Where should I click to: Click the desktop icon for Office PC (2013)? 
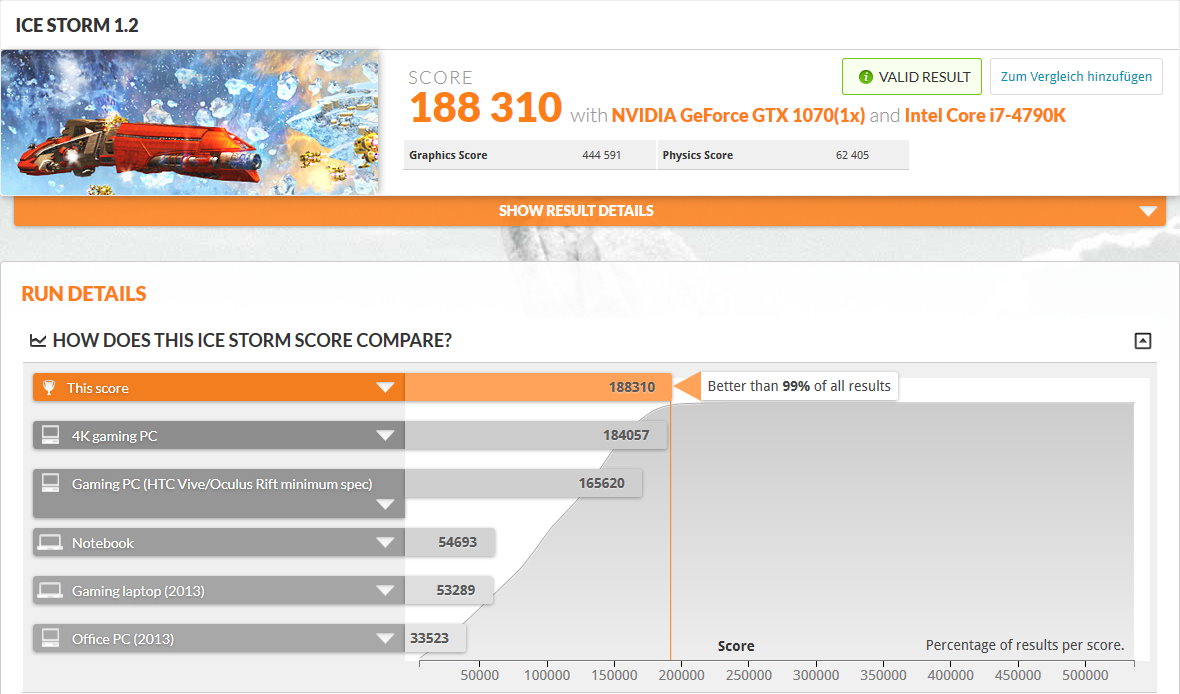point(50,638)
